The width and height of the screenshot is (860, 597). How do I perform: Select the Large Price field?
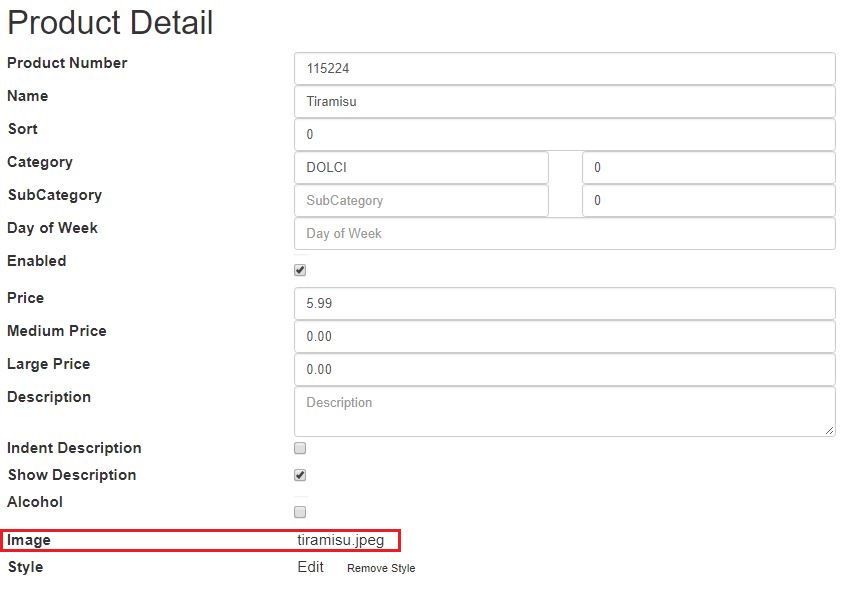pos(565,369)
